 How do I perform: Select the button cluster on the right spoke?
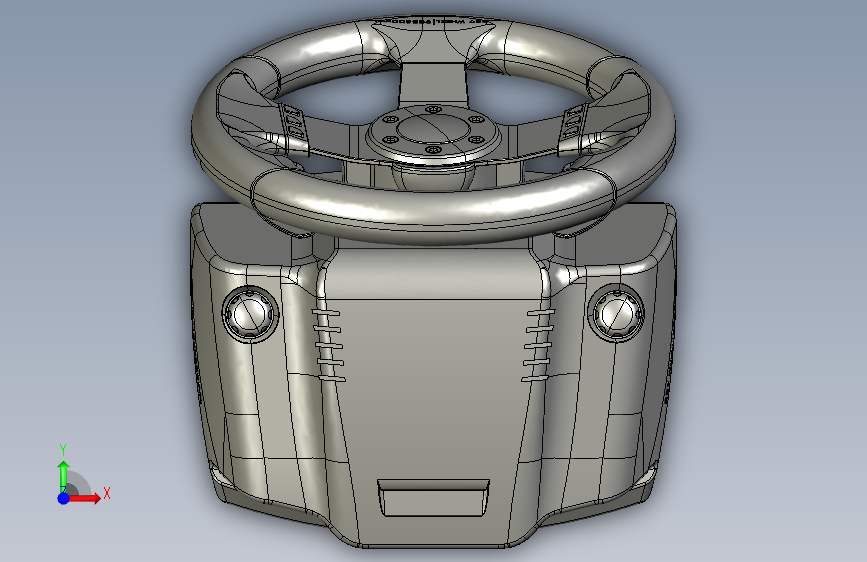[573, 122]
